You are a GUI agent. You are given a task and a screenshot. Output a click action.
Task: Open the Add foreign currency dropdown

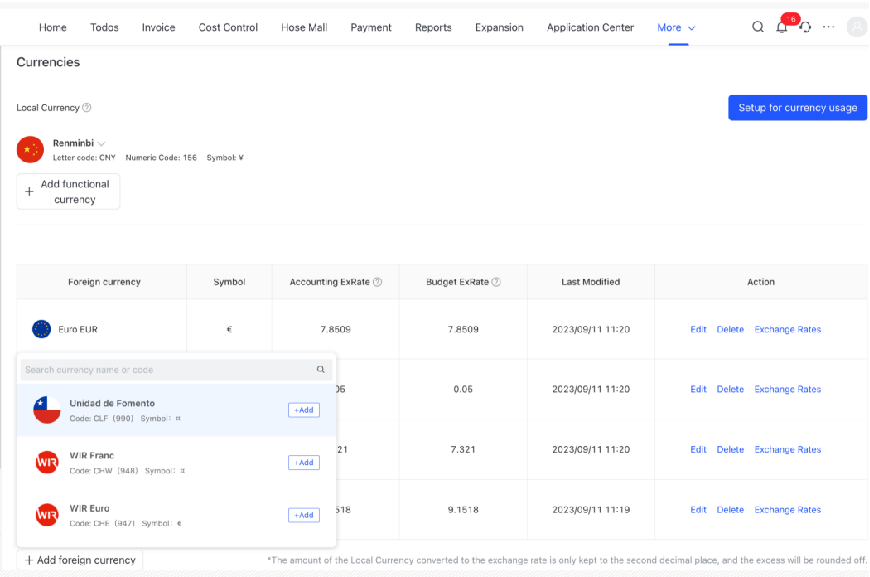tap(80, 560)
